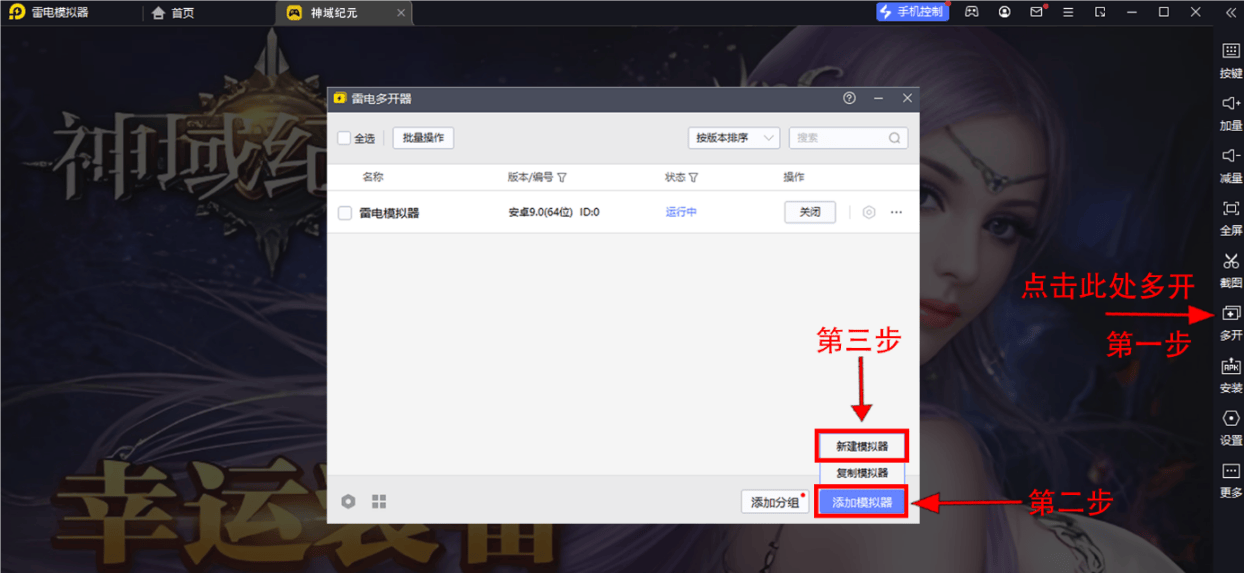Click the 关闭 button for 雷电模拟器
The image size is (1244, 573).
[x=809, y=212]
